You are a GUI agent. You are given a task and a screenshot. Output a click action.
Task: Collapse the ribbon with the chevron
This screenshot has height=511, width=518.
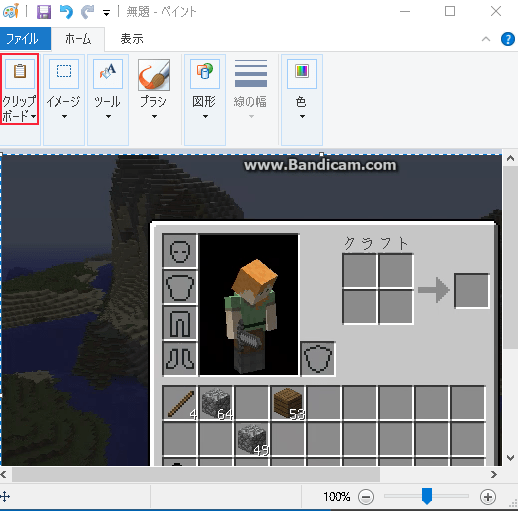[486, 39]
